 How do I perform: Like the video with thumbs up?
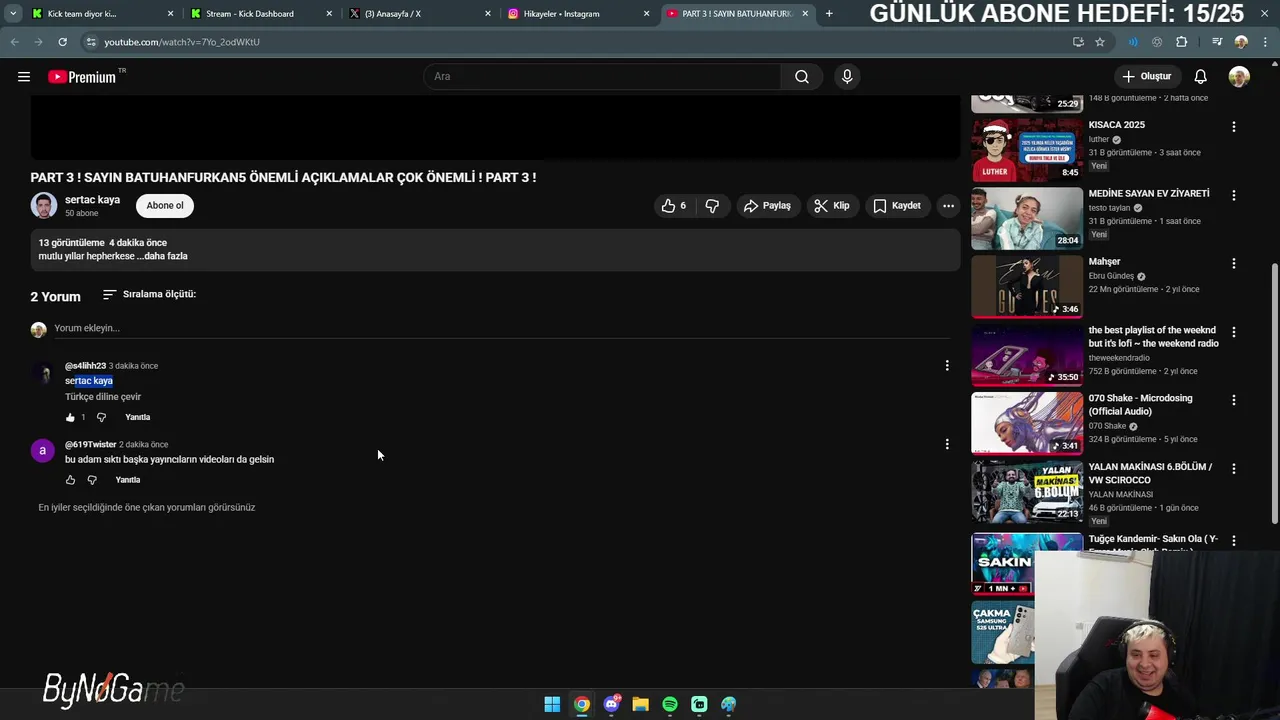[x=673, y=206]
